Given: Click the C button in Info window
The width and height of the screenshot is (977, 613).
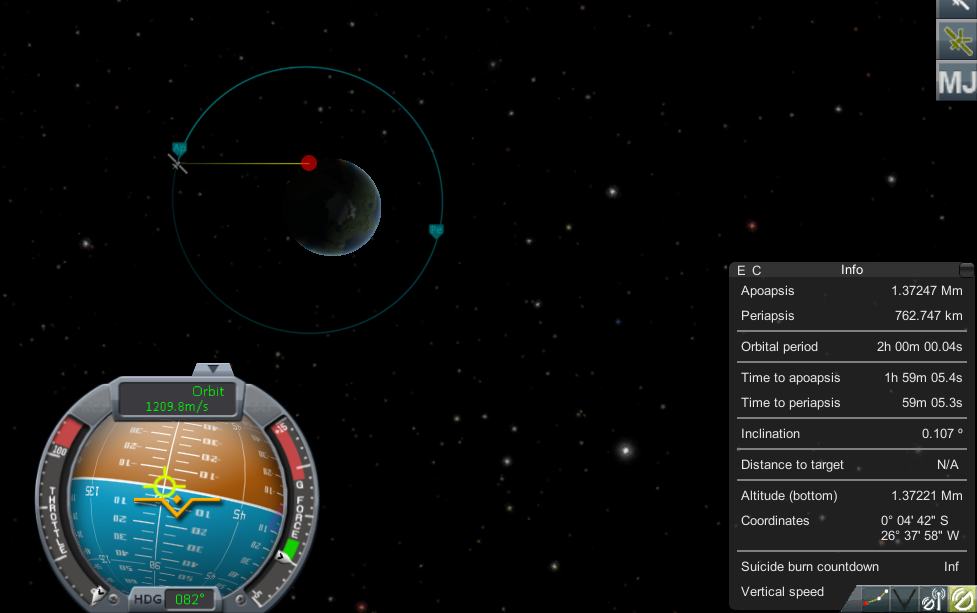Looking at the screenshot, I should coord(757,270).
